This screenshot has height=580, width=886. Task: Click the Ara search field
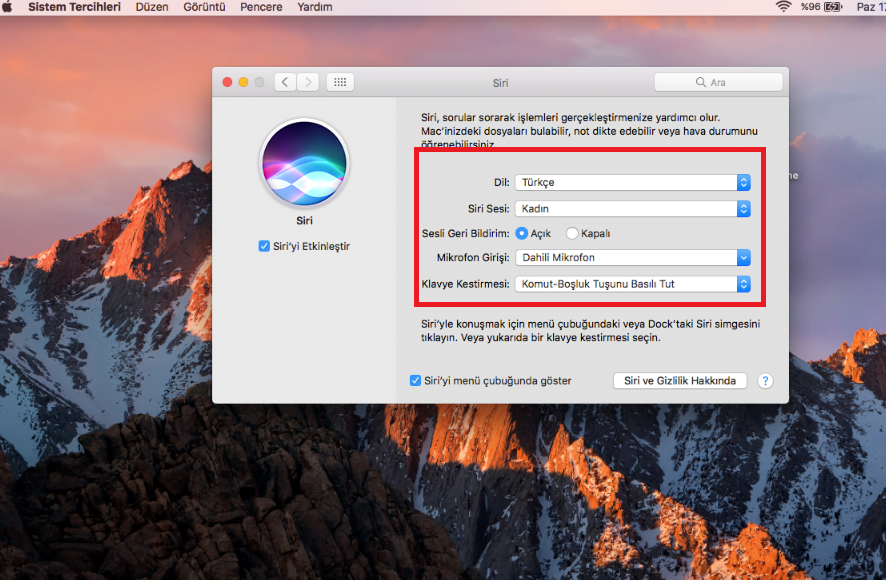(718, 82)
